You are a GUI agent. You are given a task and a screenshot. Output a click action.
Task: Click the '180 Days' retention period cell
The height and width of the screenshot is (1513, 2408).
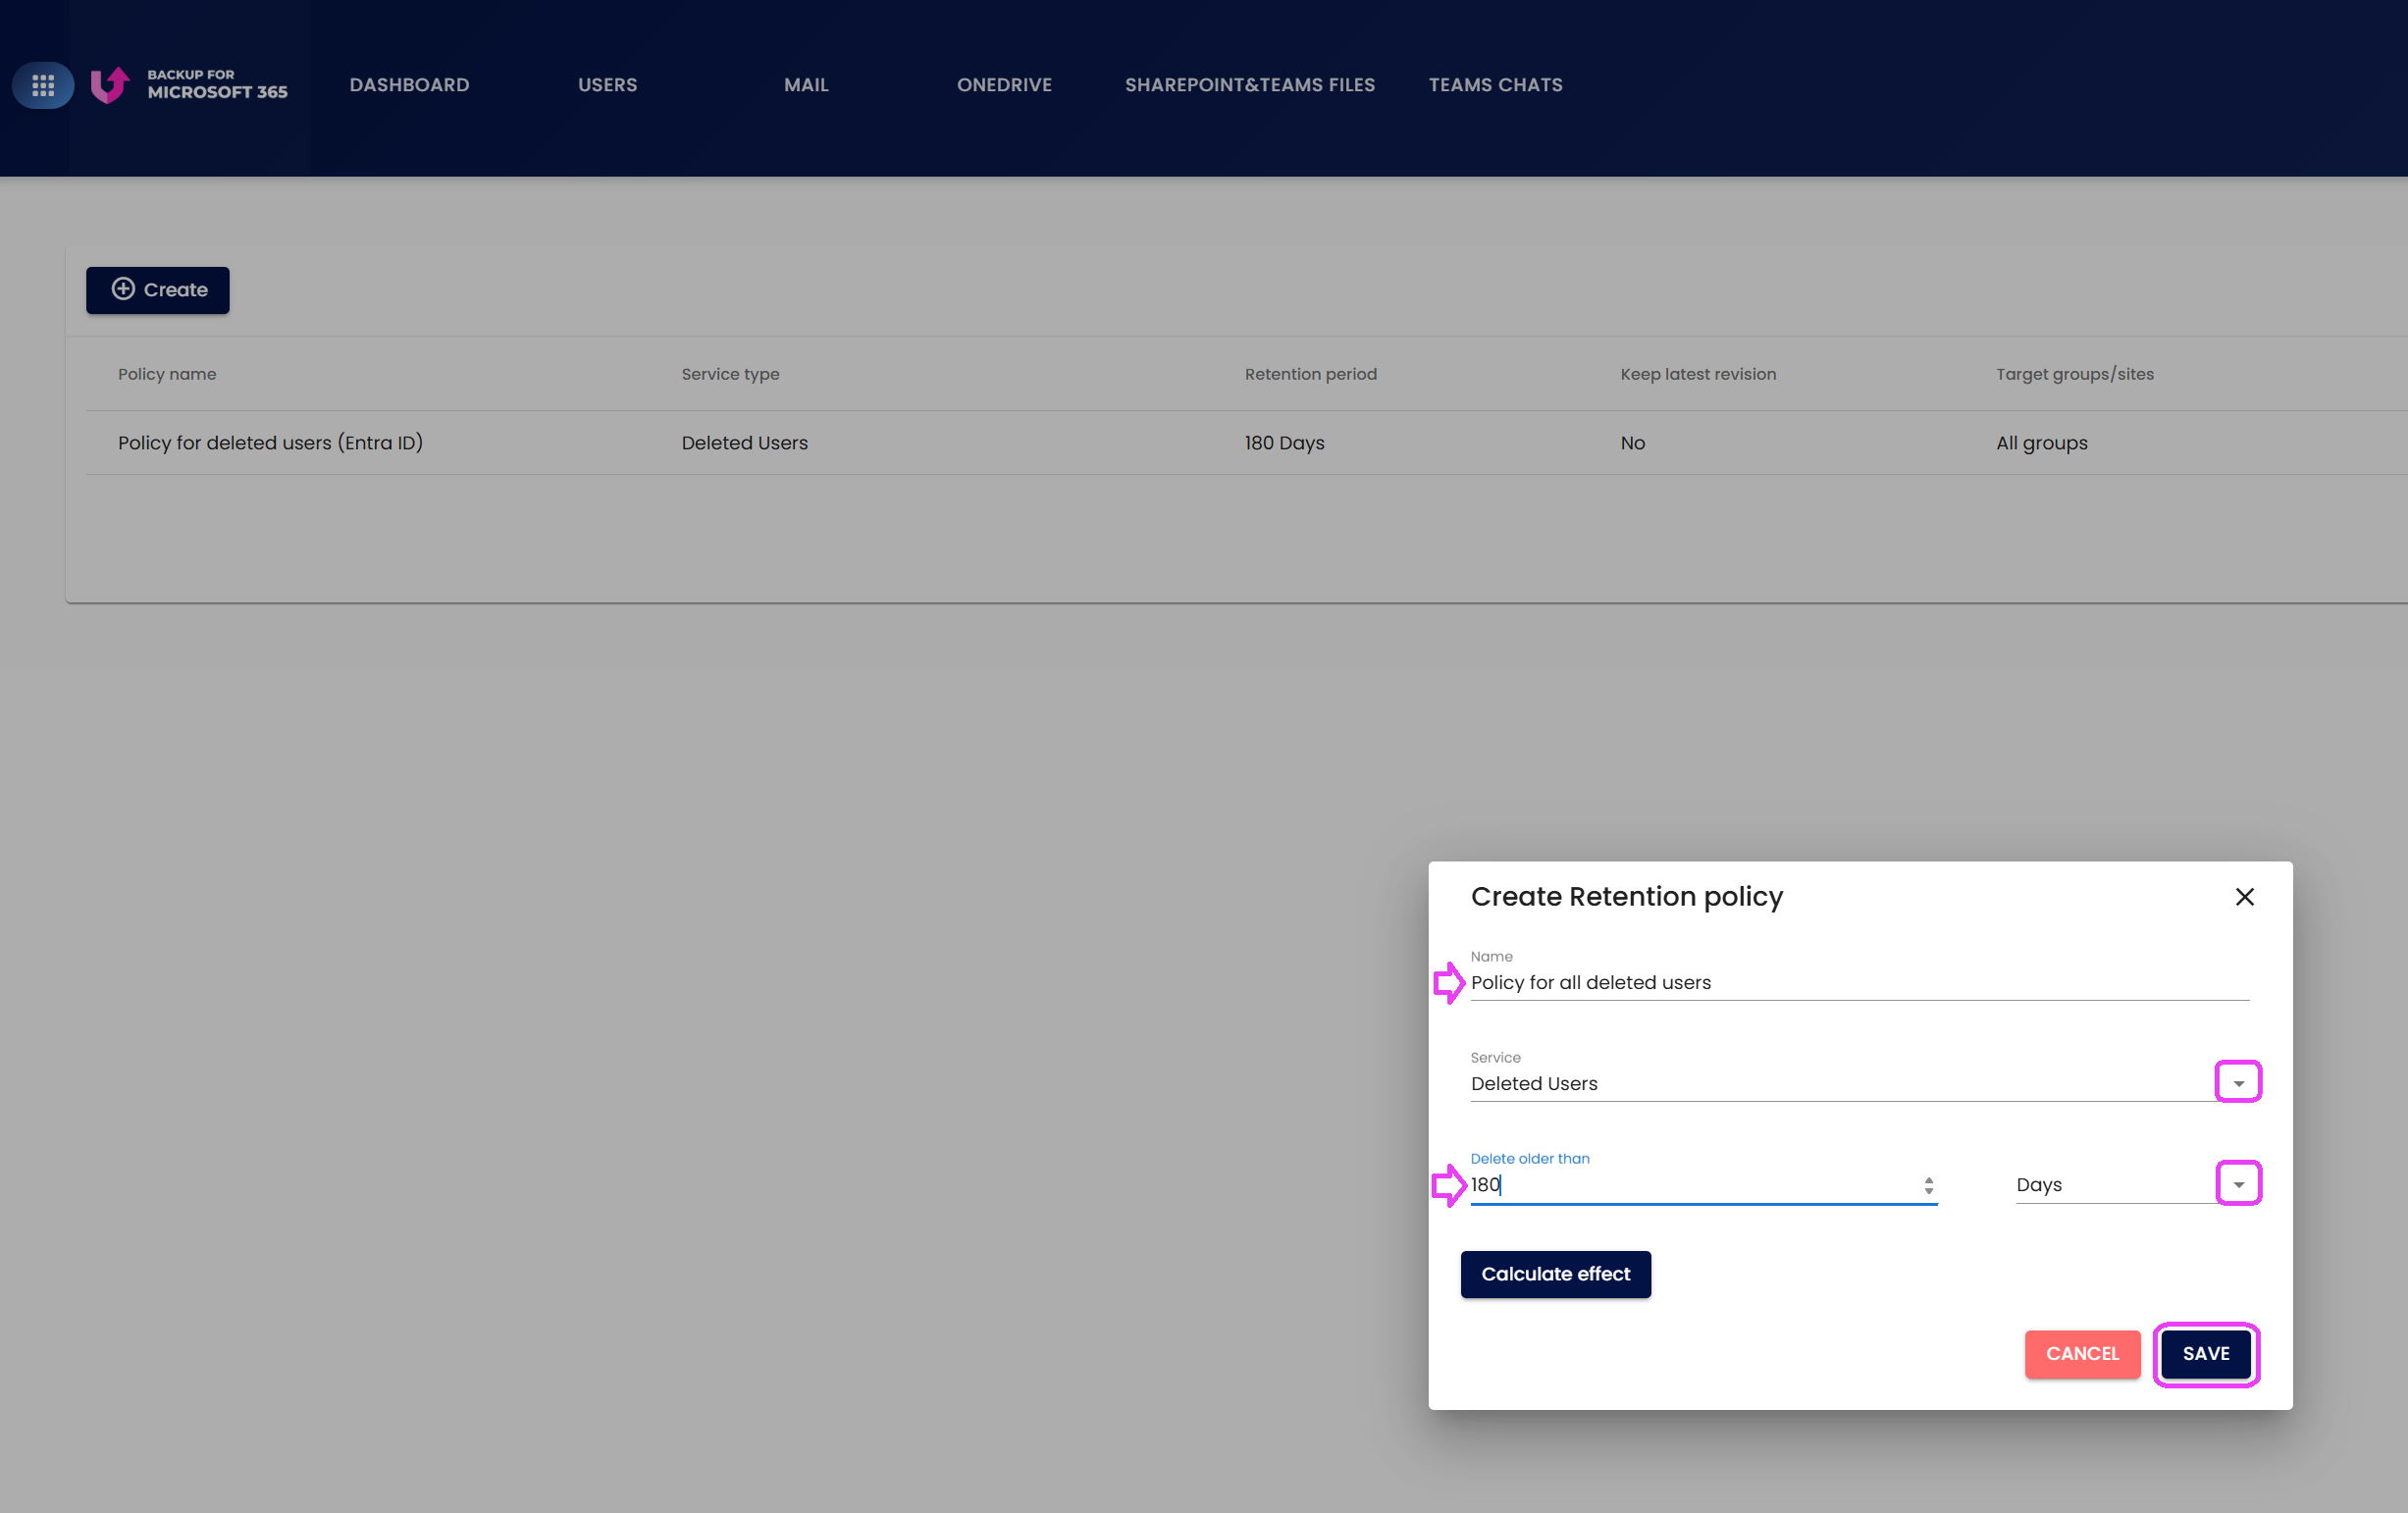pyautogui.click(x=1284, y=443)
